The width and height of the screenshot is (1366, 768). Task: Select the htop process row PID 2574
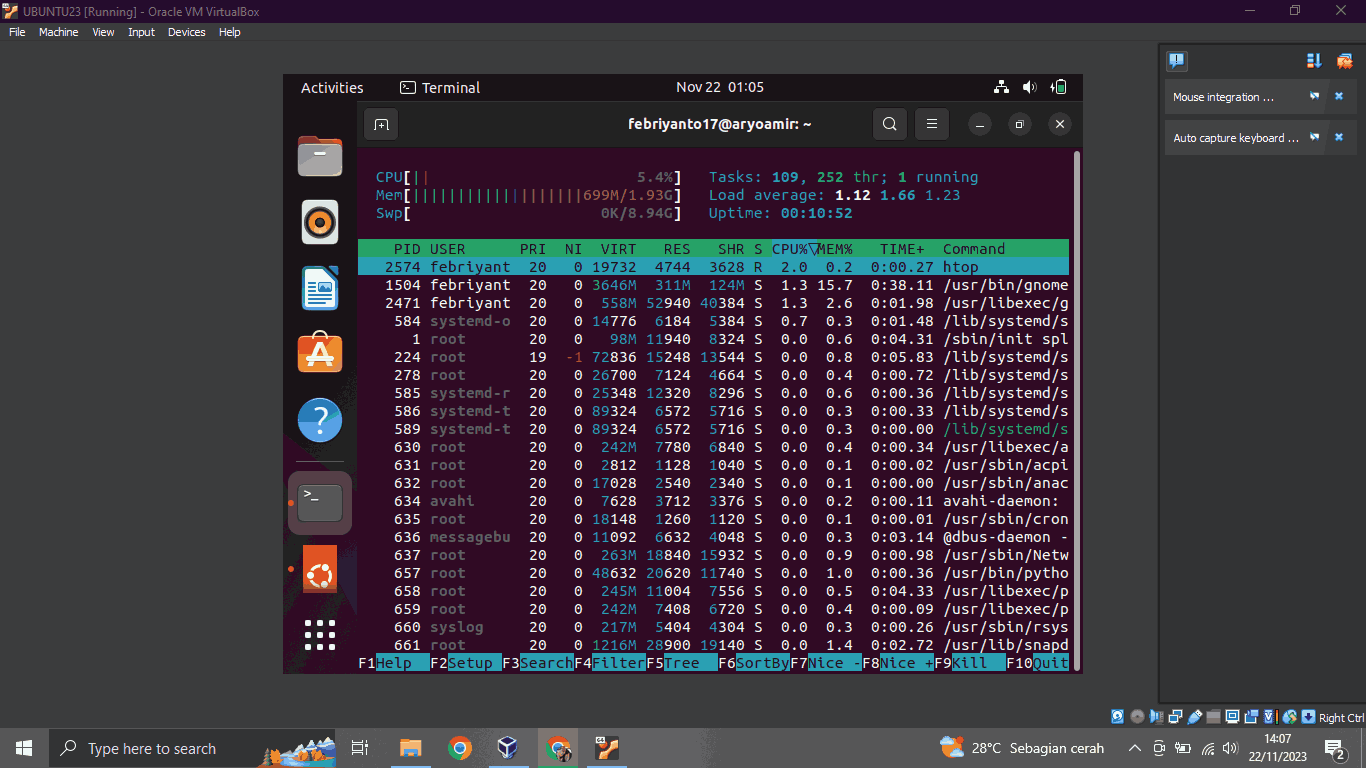[713, 267]
